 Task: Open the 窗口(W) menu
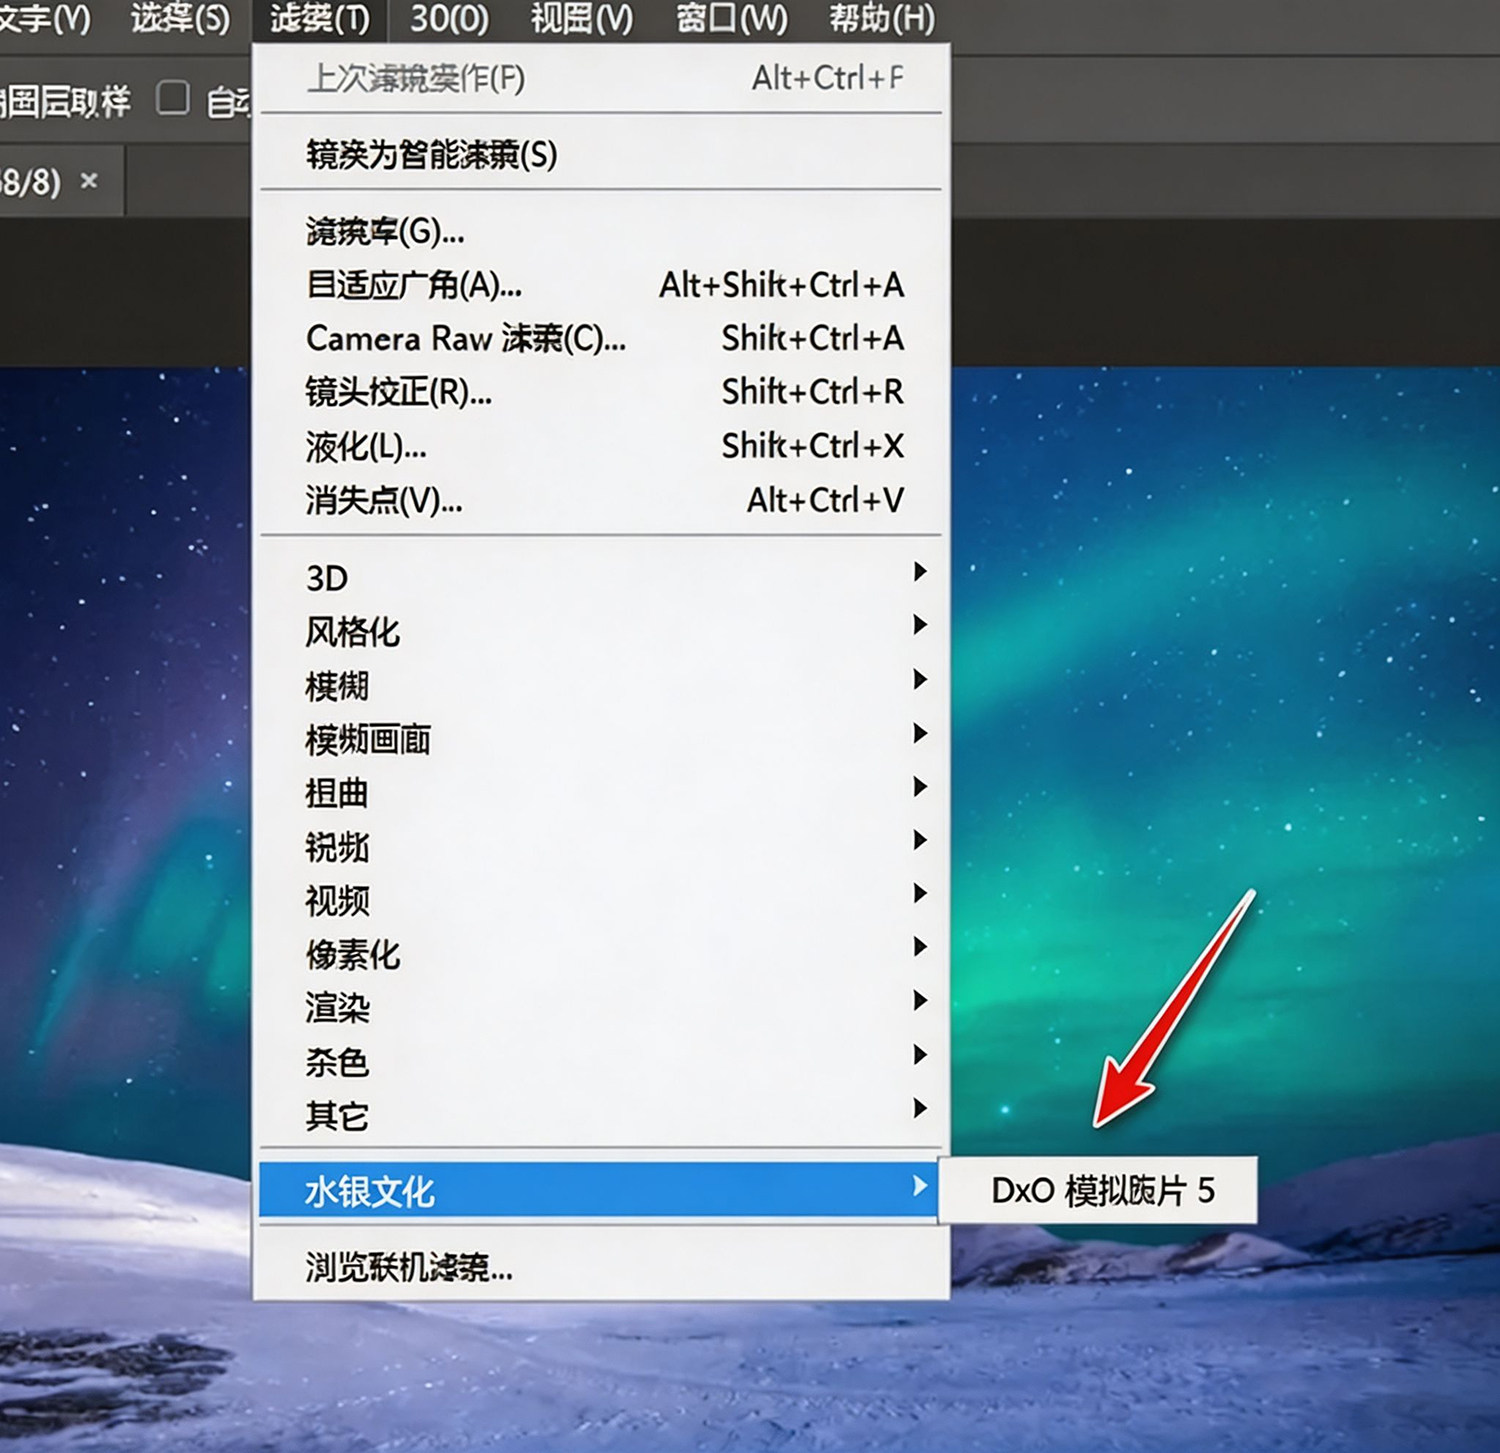click(731, 19)
